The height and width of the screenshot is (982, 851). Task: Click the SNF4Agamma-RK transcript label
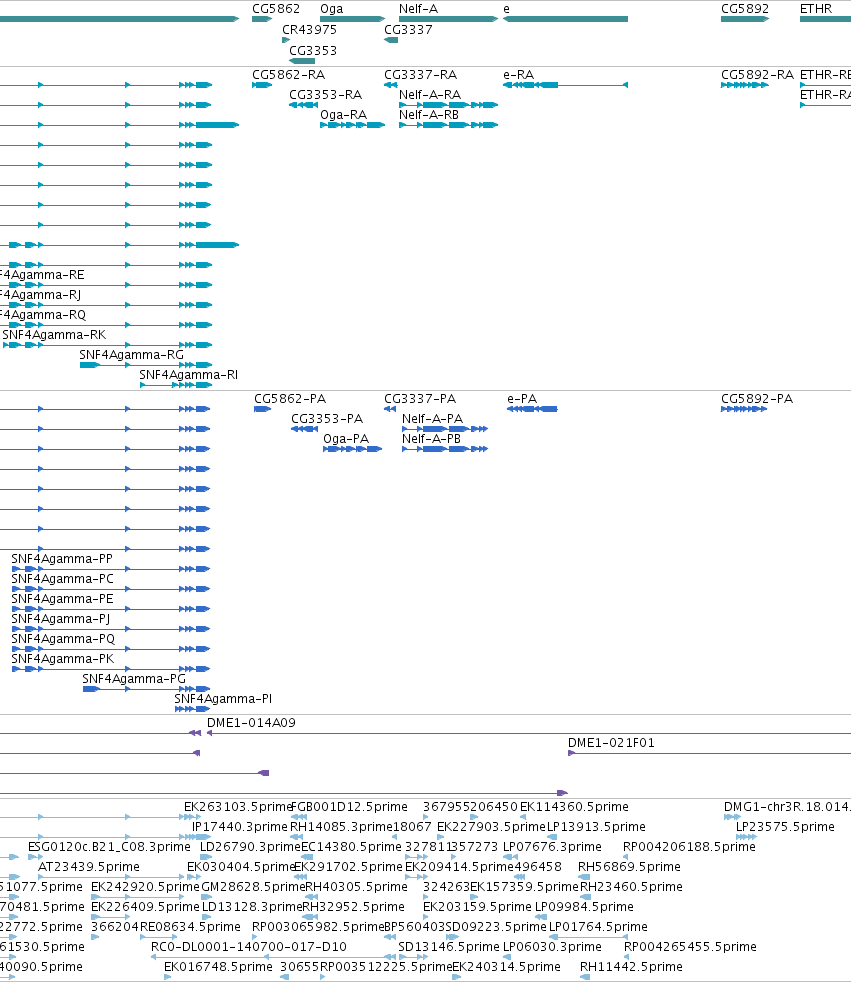(54, 334)
